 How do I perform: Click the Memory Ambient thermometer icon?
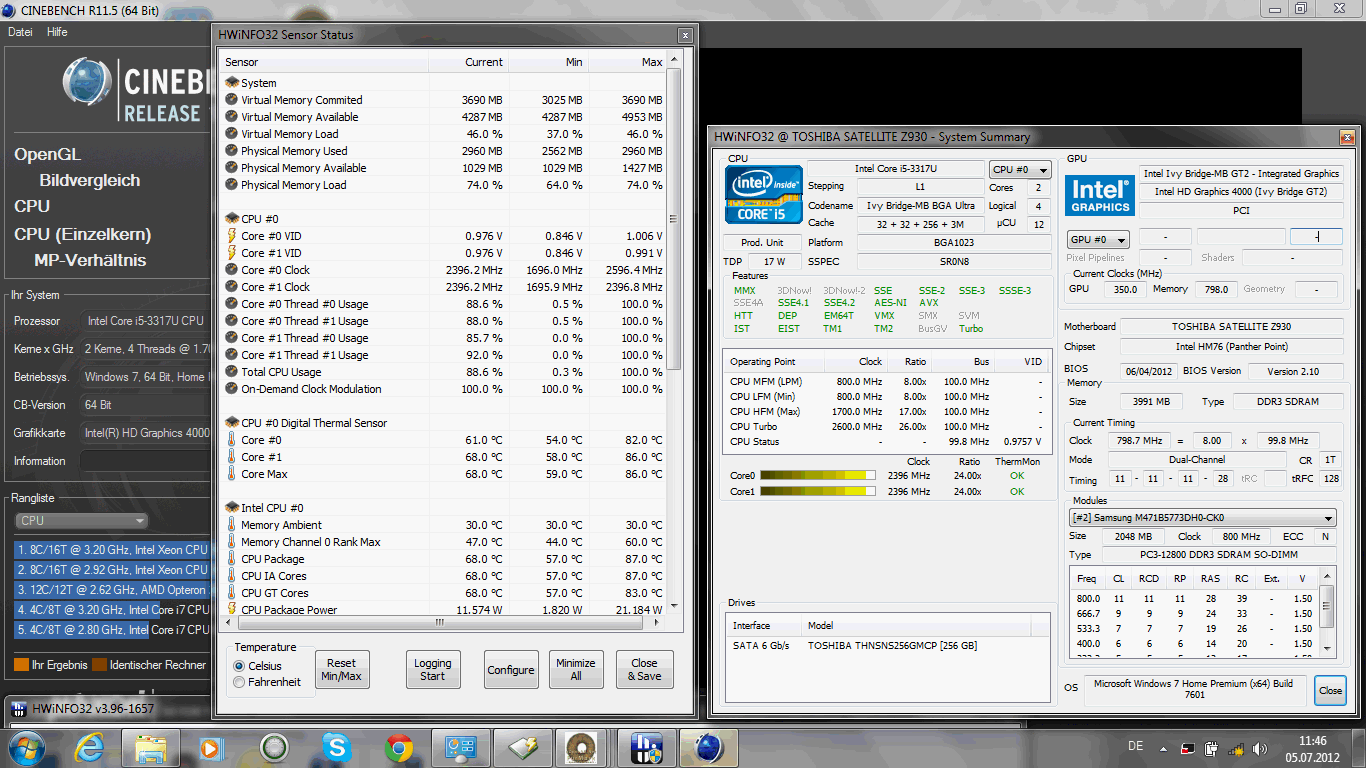[232, 525]
